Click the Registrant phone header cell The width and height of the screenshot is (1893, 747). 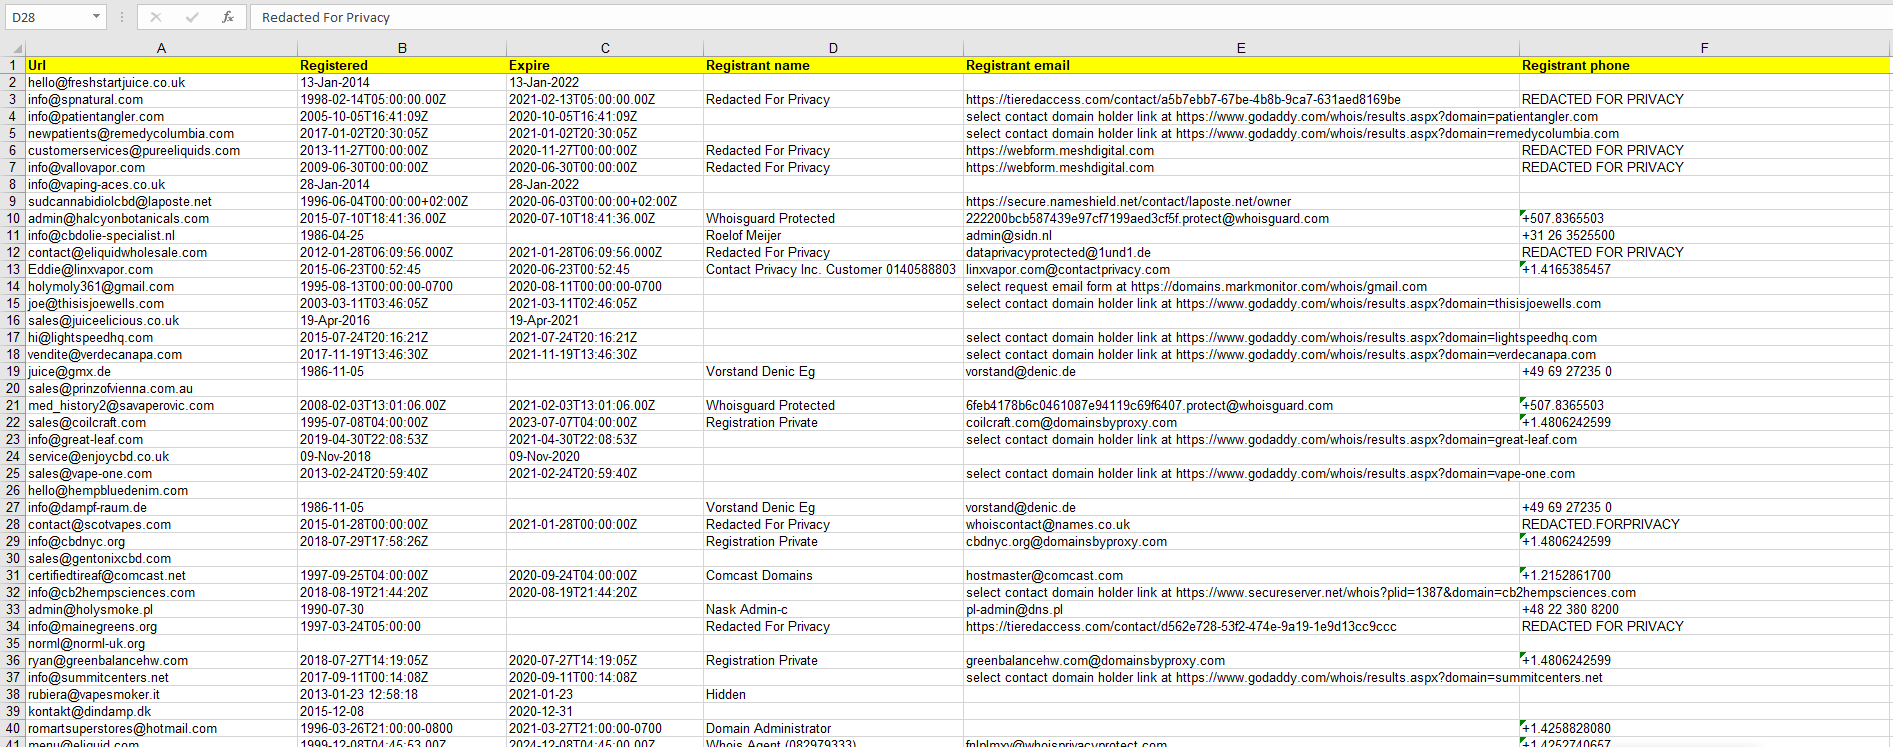pos(1705,65)
